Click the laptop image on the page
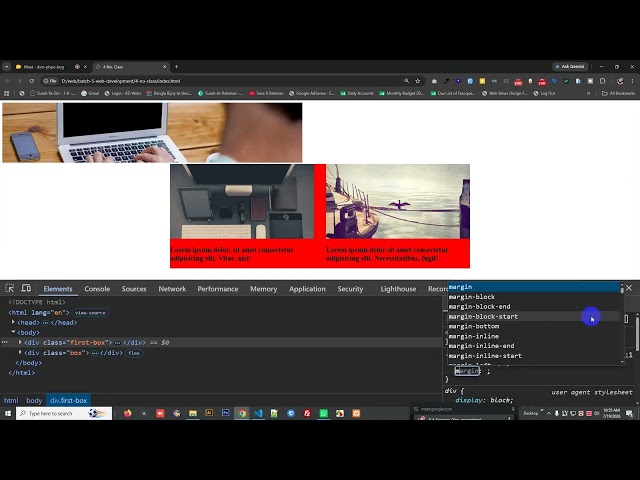The image size is (640, 480). [x=152, y=133]
